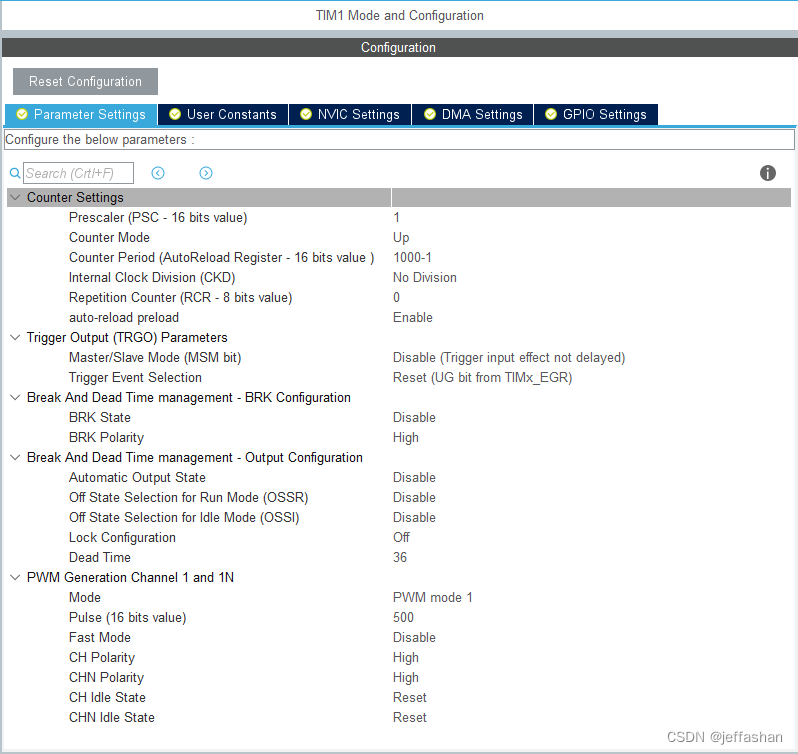Select the BRK Polarity label

106,438
